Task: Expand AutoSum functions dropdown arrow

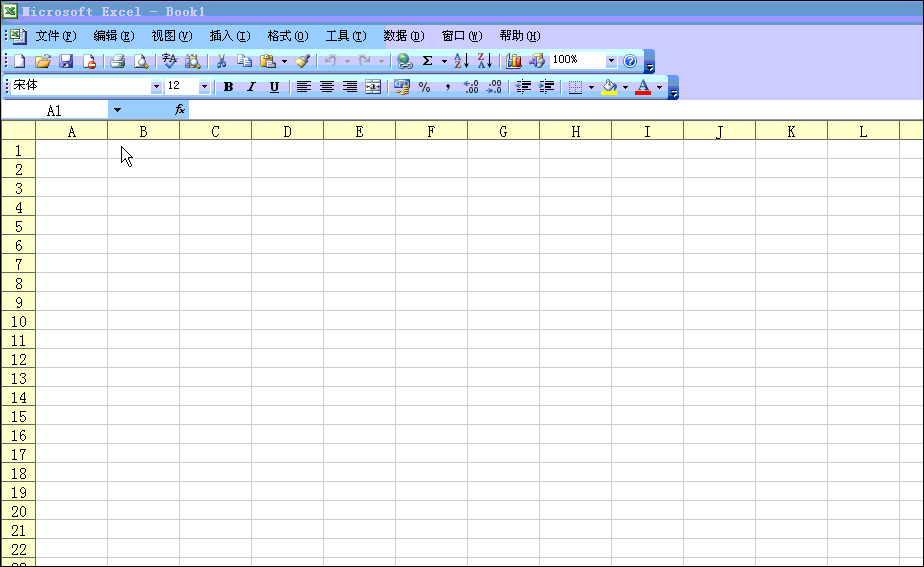Action: (444, 61)
